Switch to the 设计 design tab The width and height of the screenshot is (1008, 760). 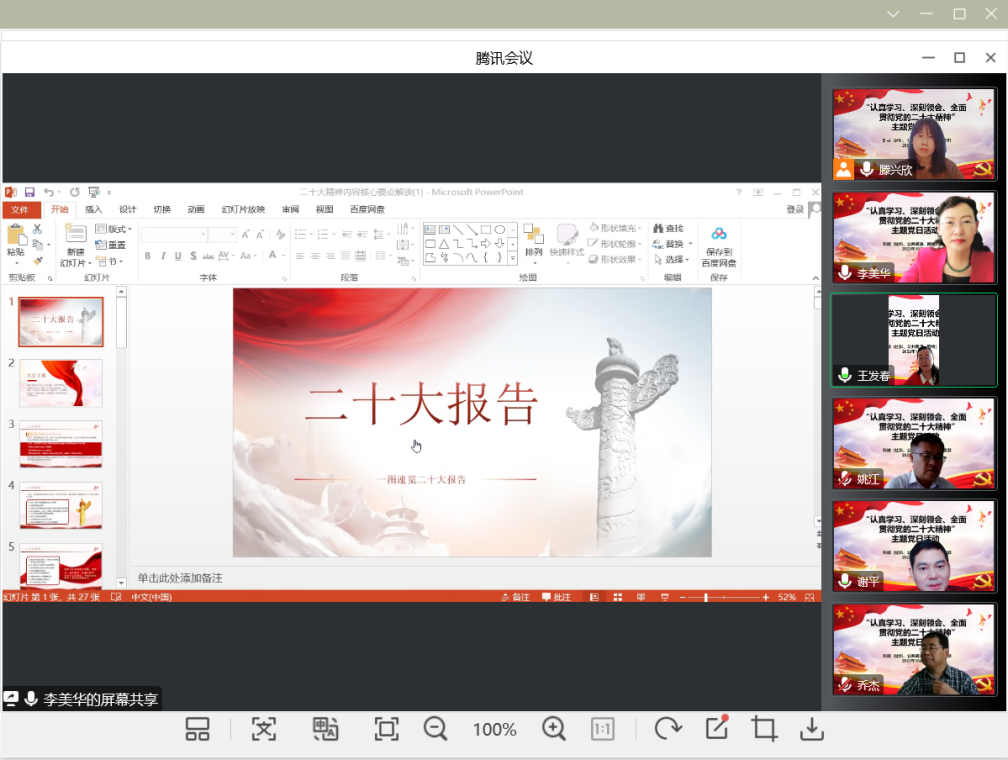[x=127, y=210]
